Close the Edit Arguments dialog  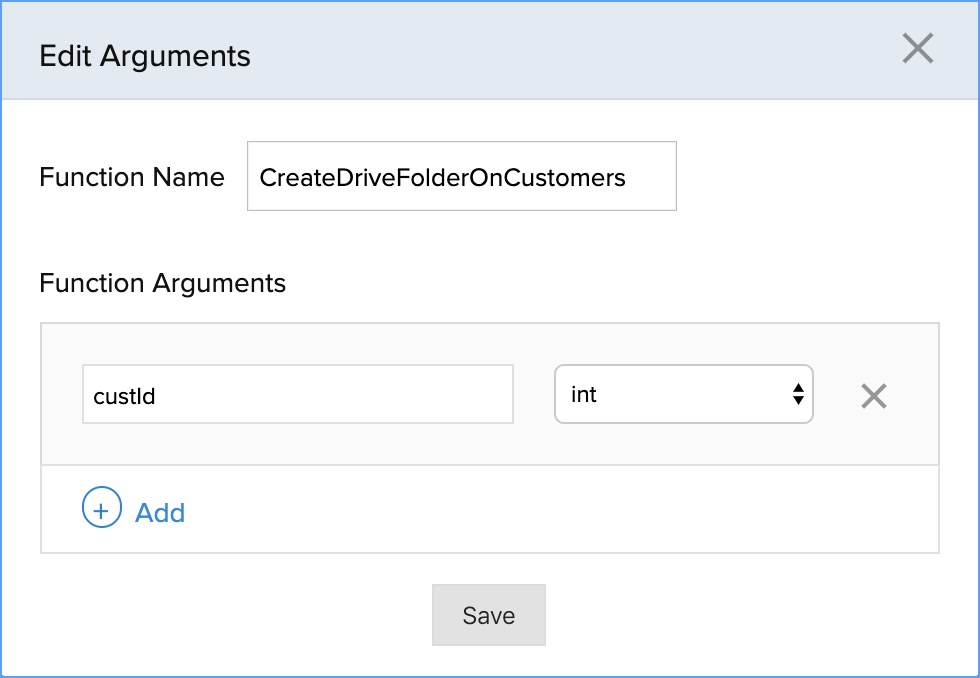pyautogui.click(x=917, y=48)
